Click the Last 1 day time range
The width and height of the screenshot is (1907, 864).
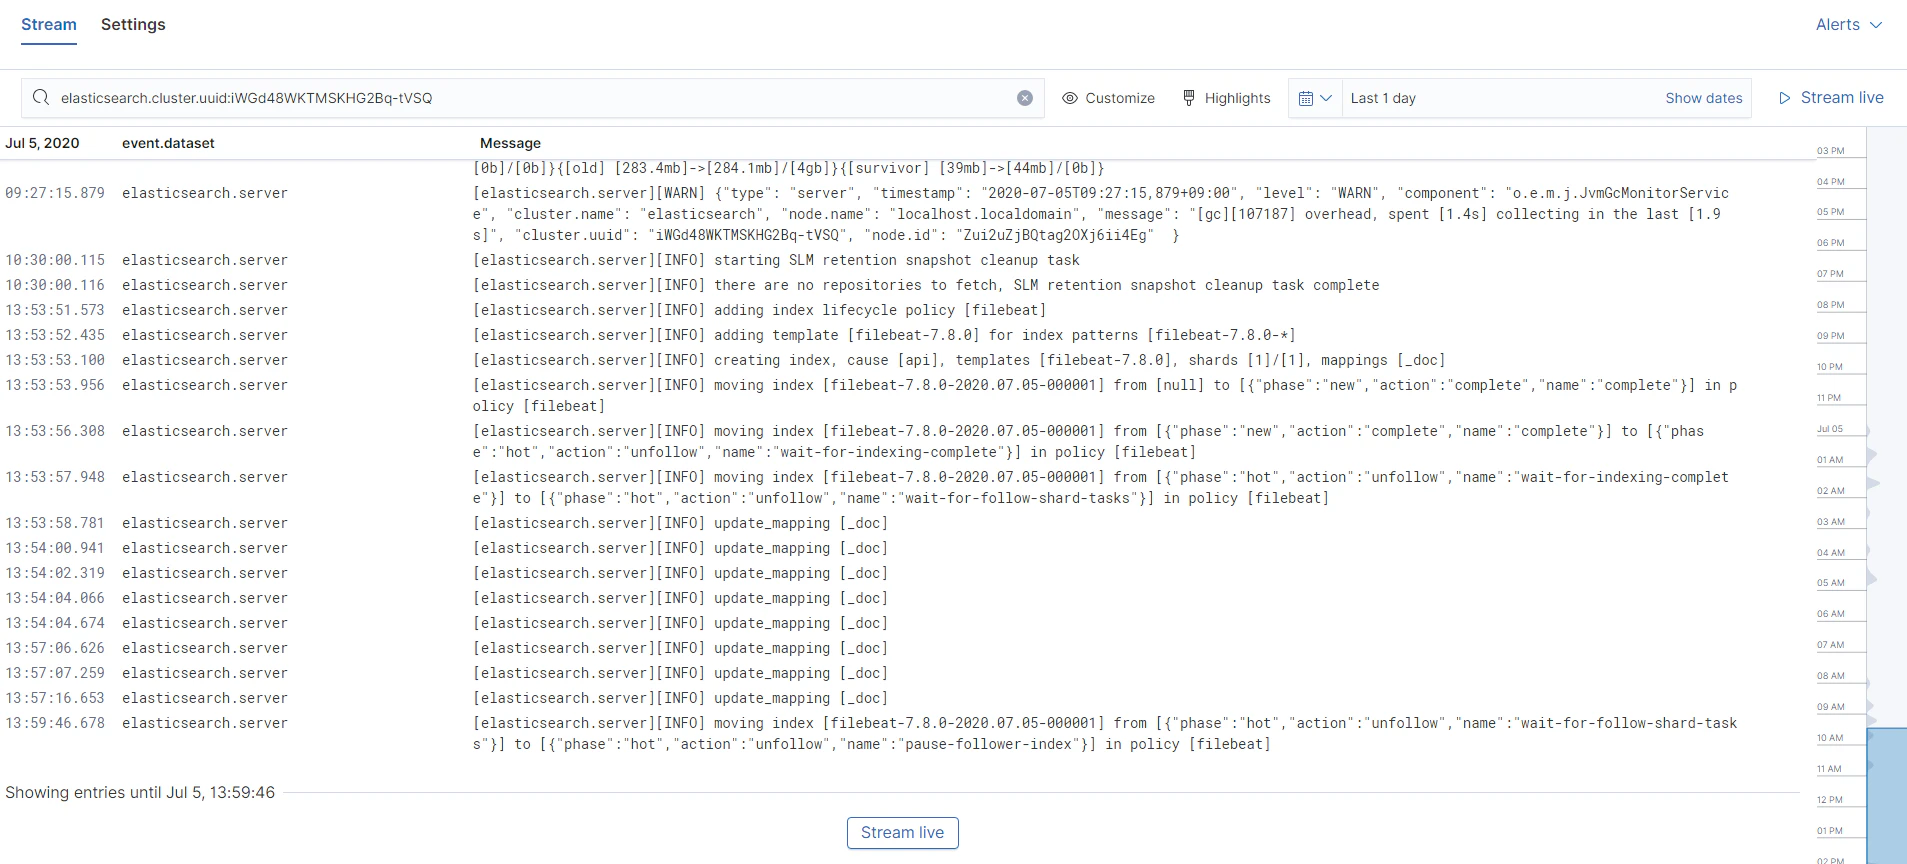[1383, 98]
